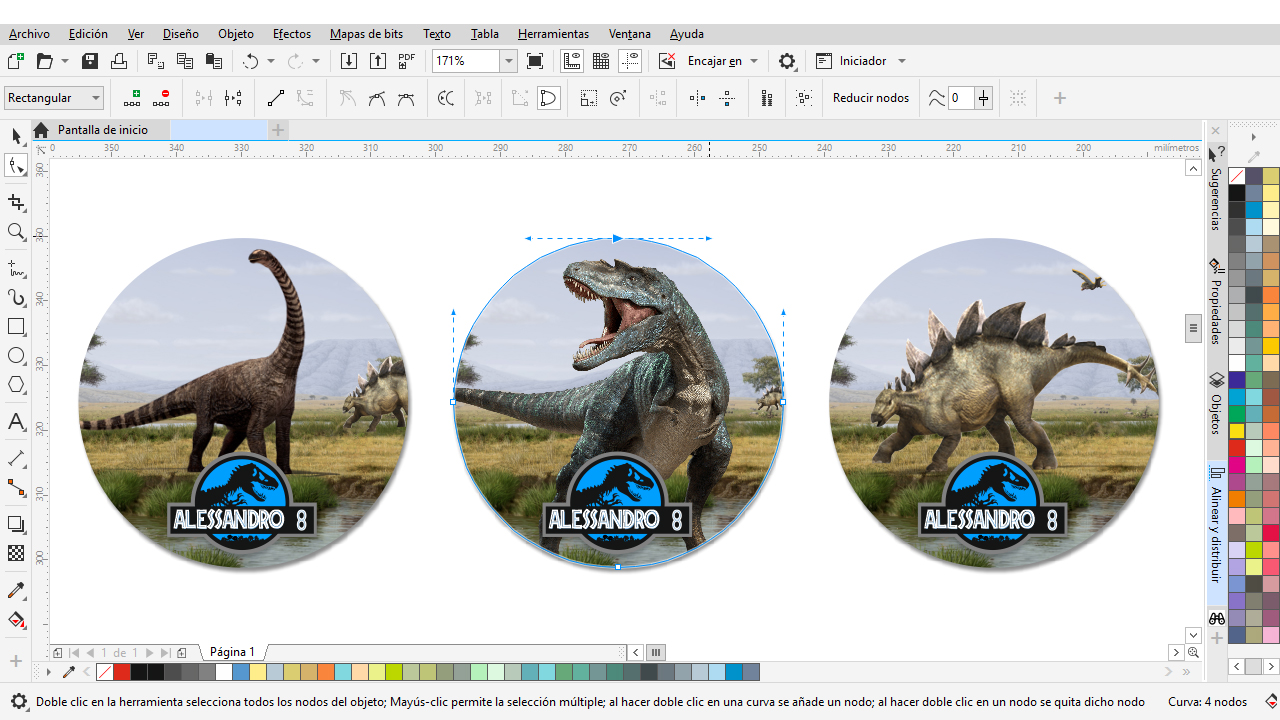Click reflect nodes horizontally icon
Image resolution: width=1280 pixels, height=720 pixels.
[x=698, y=98]
